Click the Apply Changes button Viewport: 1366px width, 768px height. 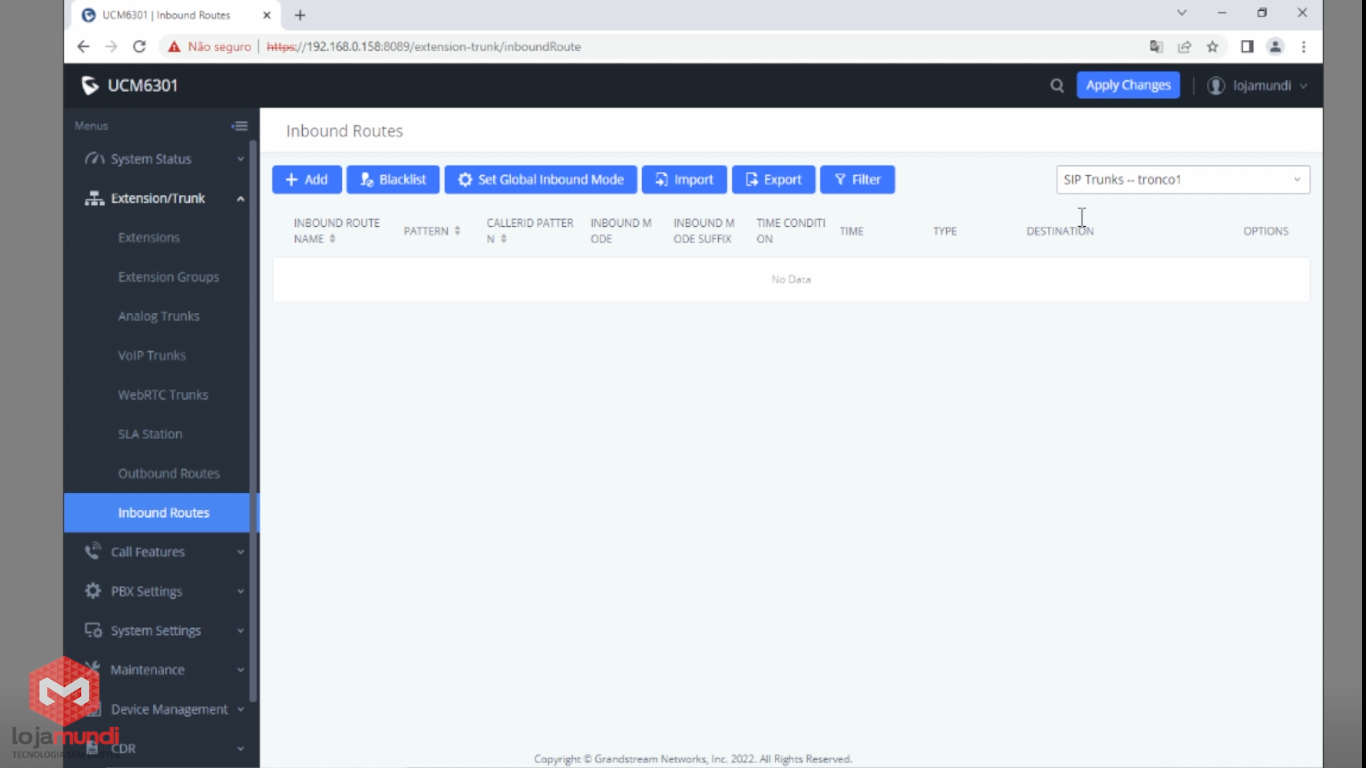(1127, 85)
